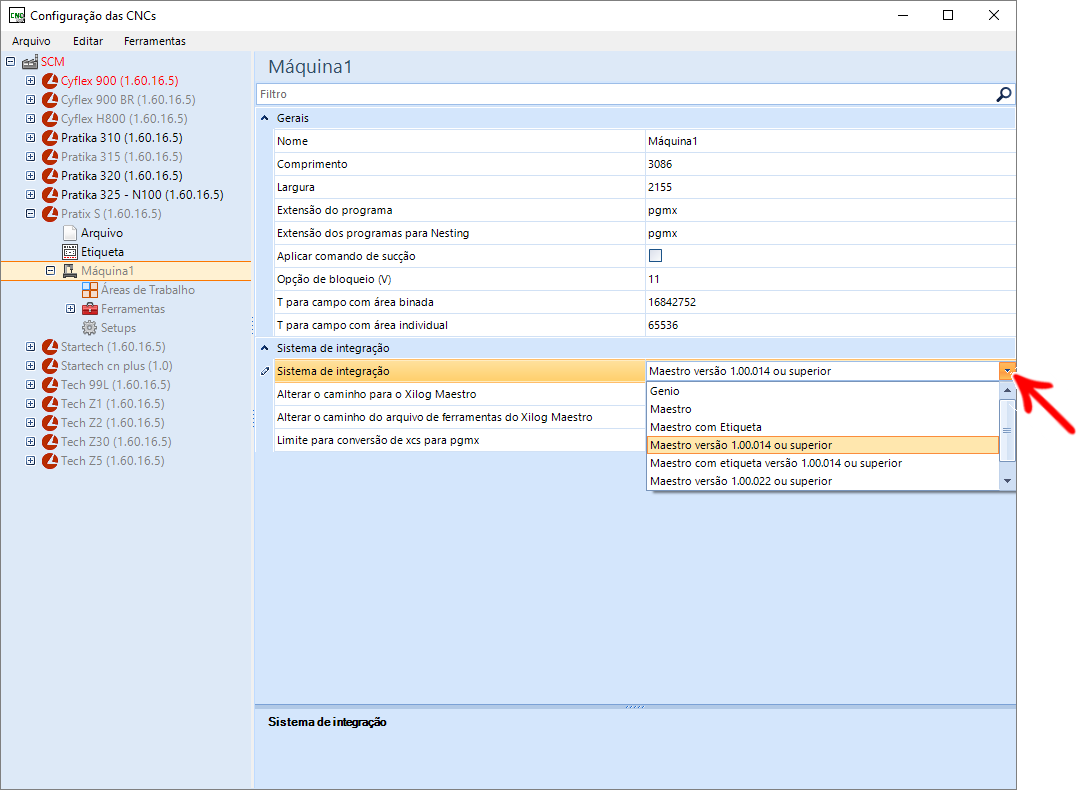Image resolution: width=1088 pixels, height=790 pixels.
Task: Select Áreas de Trabalho tree item
Action: pyautogui.click(x=148, y=290)
